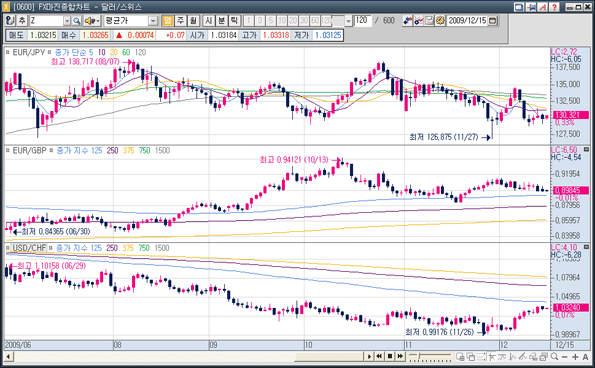The height and width of the screenshot is (368, 595).
Task: Click the small square icon before EUR/JPY label
Action: click(8, 52)
